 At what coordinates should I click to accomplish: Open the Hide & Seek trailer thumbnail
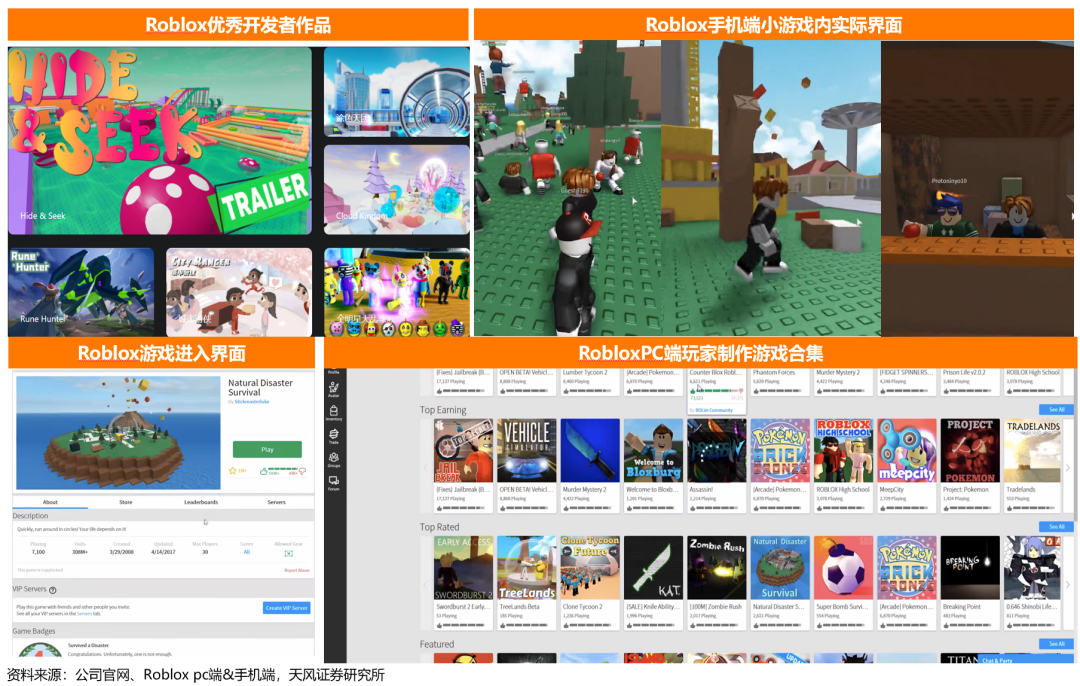(160, 141)
